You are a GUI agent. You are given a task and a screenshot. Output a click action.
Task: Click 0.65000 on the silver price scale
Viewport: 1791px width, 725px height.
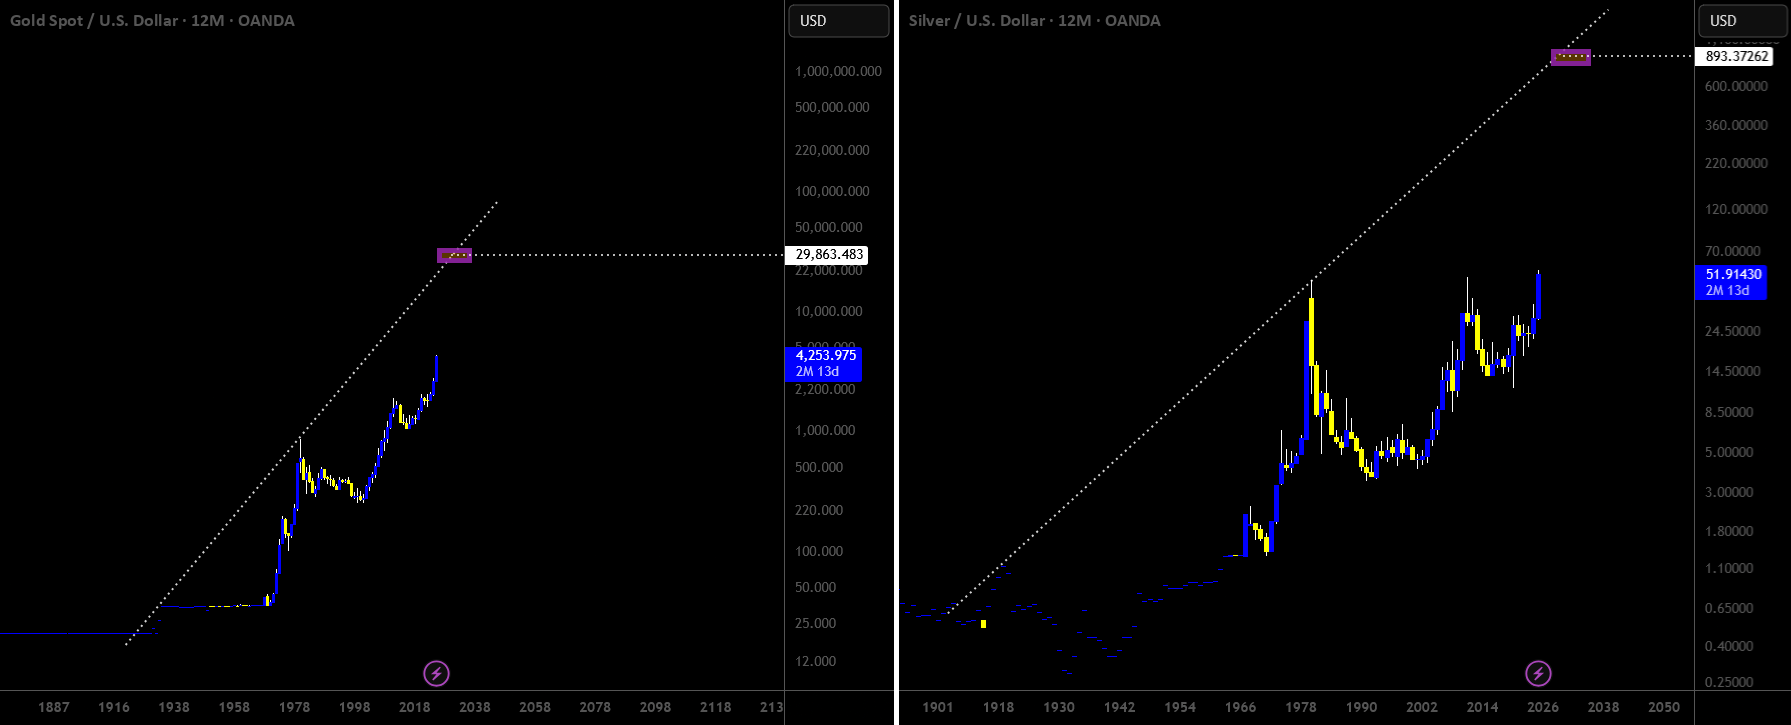[x=1729, y=608]
